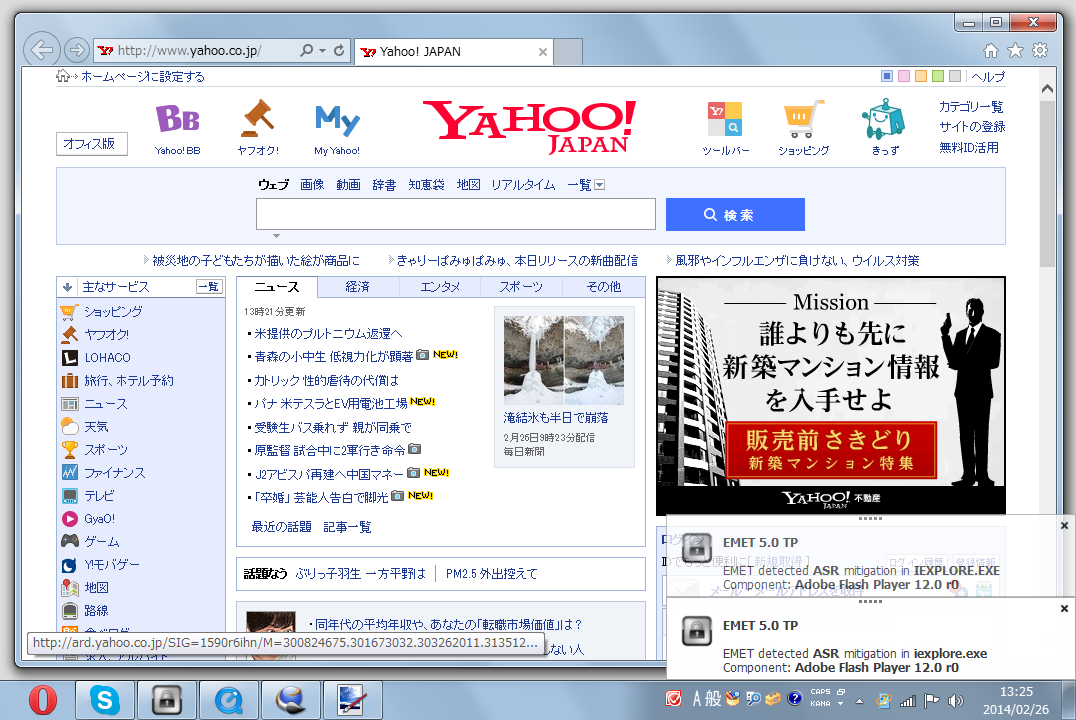Show hidden system tray icons arrow
This screenshot has height=720, width=1076.
pyautogui.click(x=859, y=701)
